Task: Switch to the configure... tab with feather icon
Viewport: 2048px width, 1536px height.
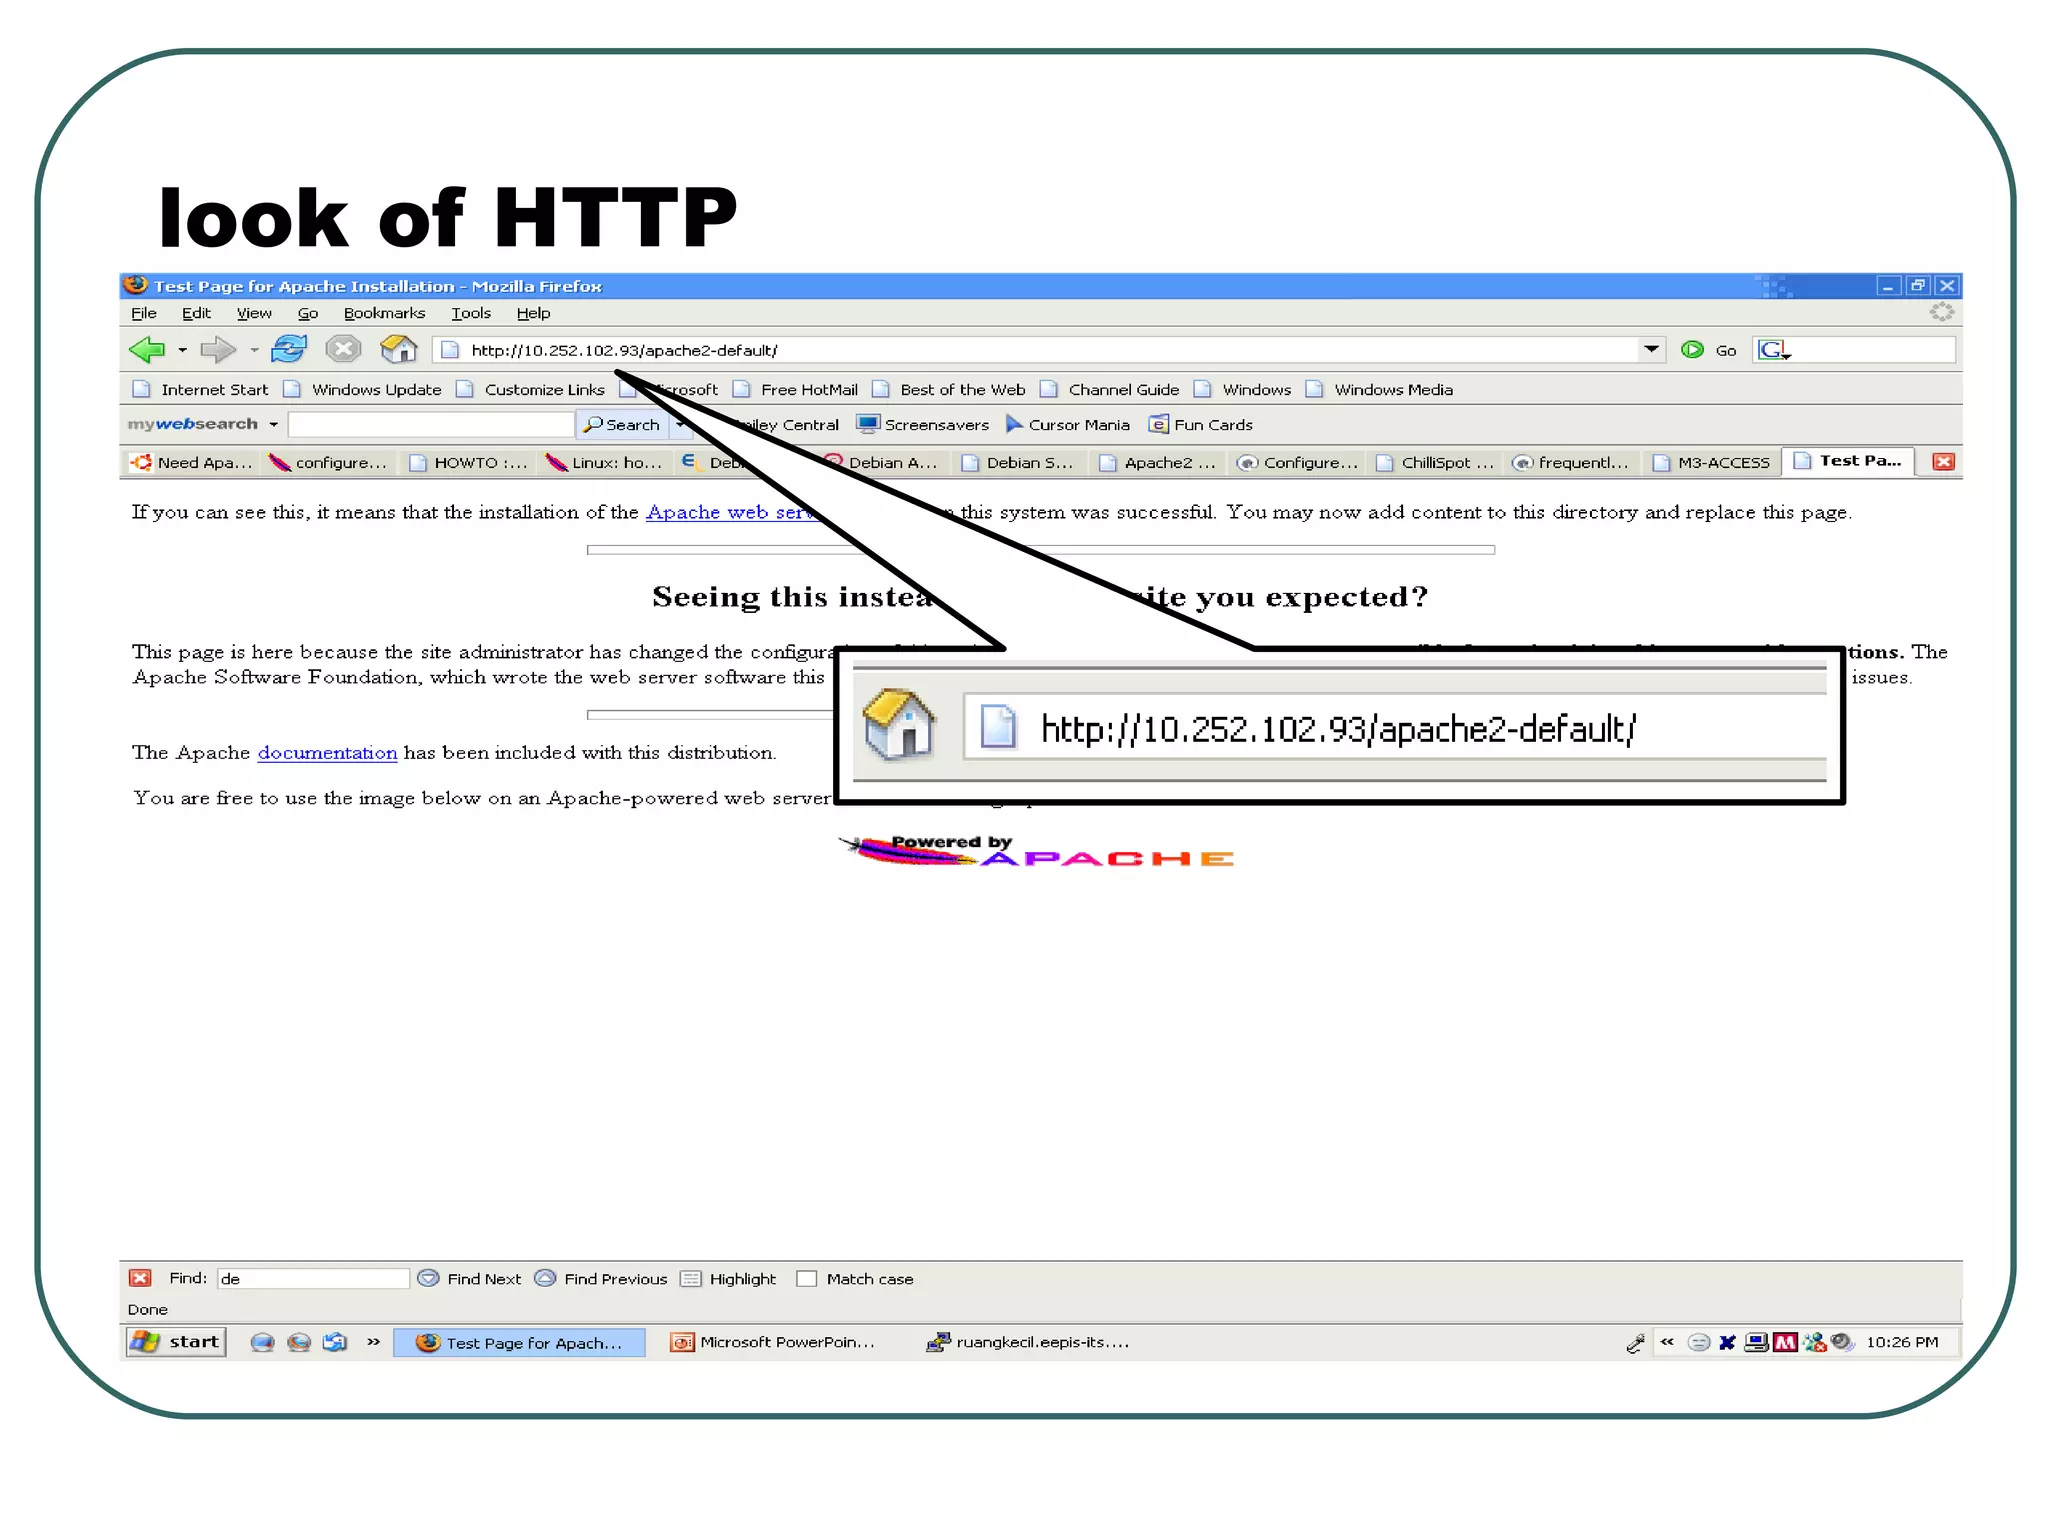Action: pos(328,462)
